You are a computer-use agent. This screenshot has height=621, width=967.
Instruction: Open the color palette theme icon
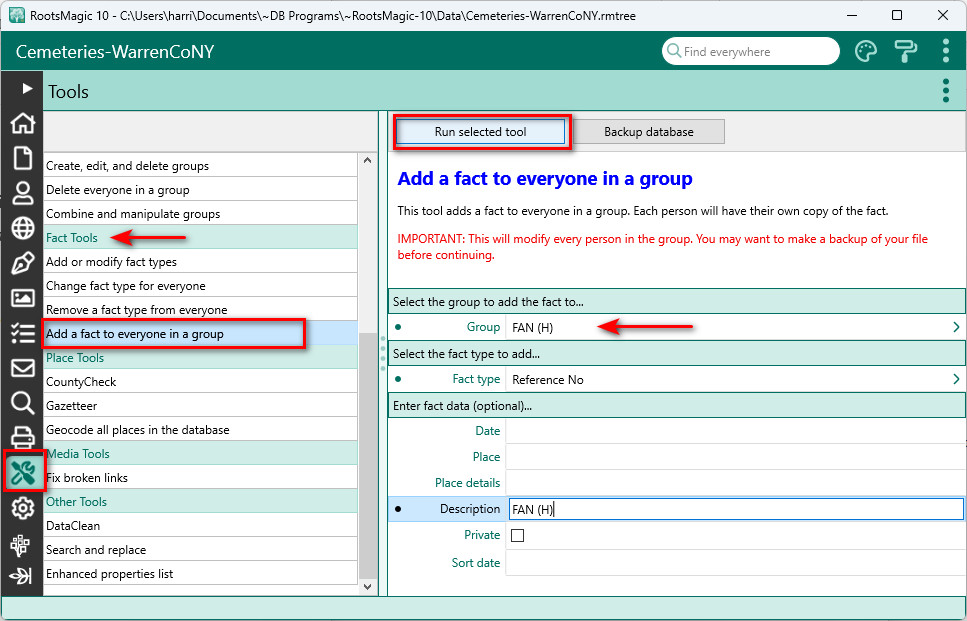click(x=866, y=51)
